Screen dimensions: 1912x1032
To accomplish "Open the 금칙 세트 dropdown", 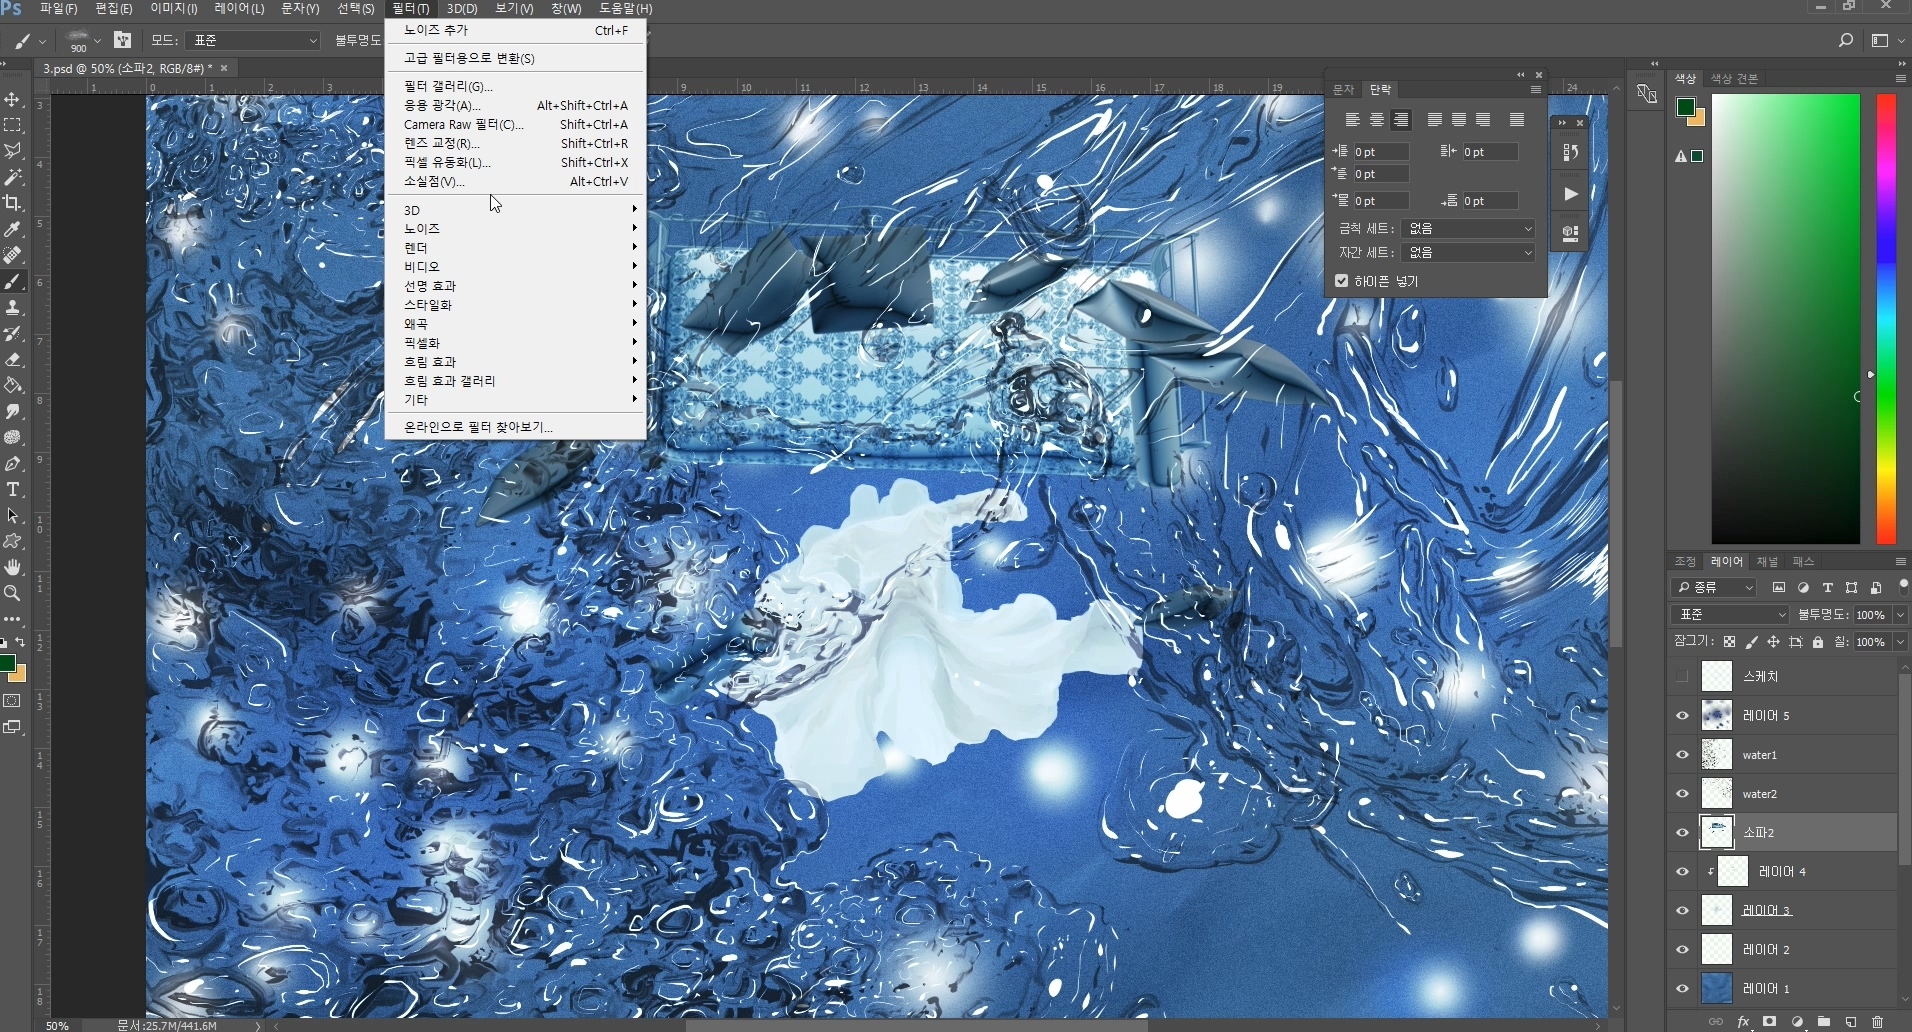I will pos(1467,229).
